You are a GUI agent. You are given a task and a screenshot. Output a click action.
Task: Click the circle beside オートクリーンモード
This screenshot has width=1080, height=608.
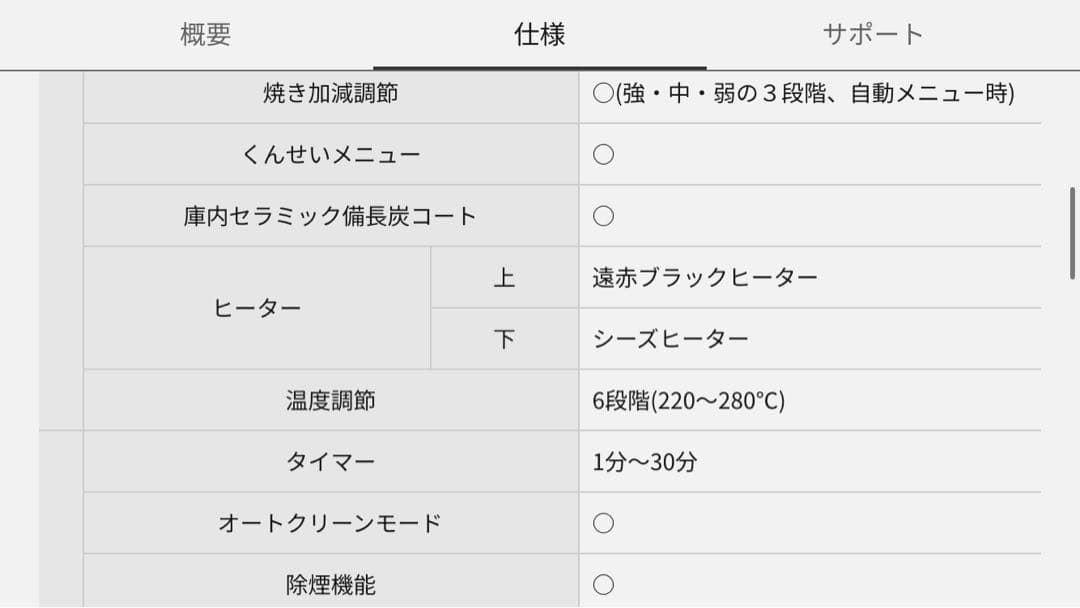point(601,520)
